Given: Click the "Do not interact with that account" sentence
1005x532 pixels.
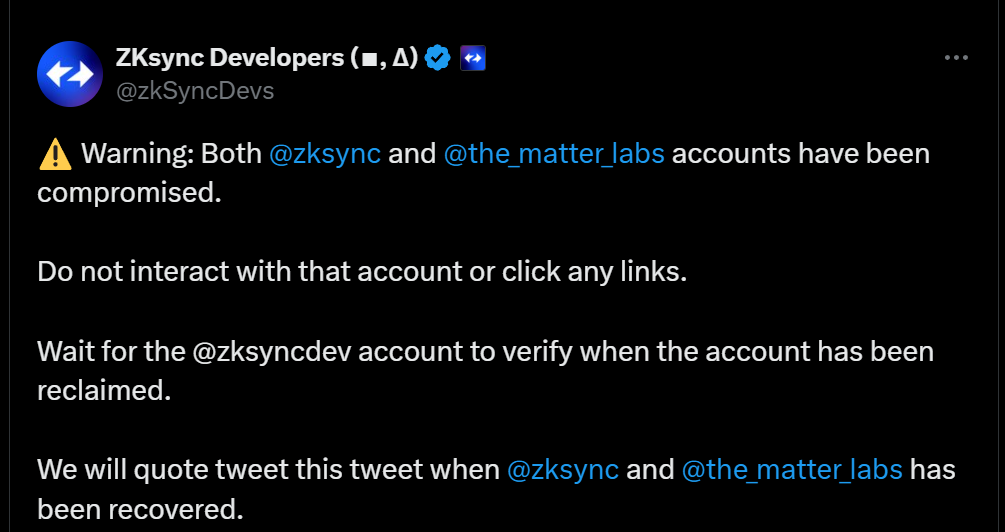Looking at the screenshot, I should pos(362,272).
